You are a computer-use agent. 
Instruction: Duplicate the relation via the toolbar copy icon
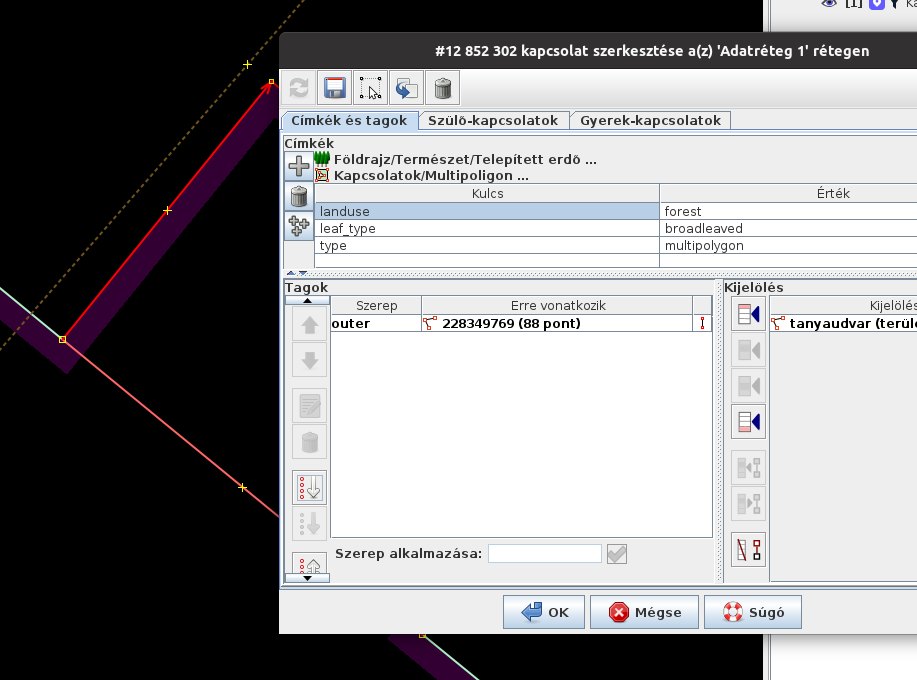[x=406, y=88]
